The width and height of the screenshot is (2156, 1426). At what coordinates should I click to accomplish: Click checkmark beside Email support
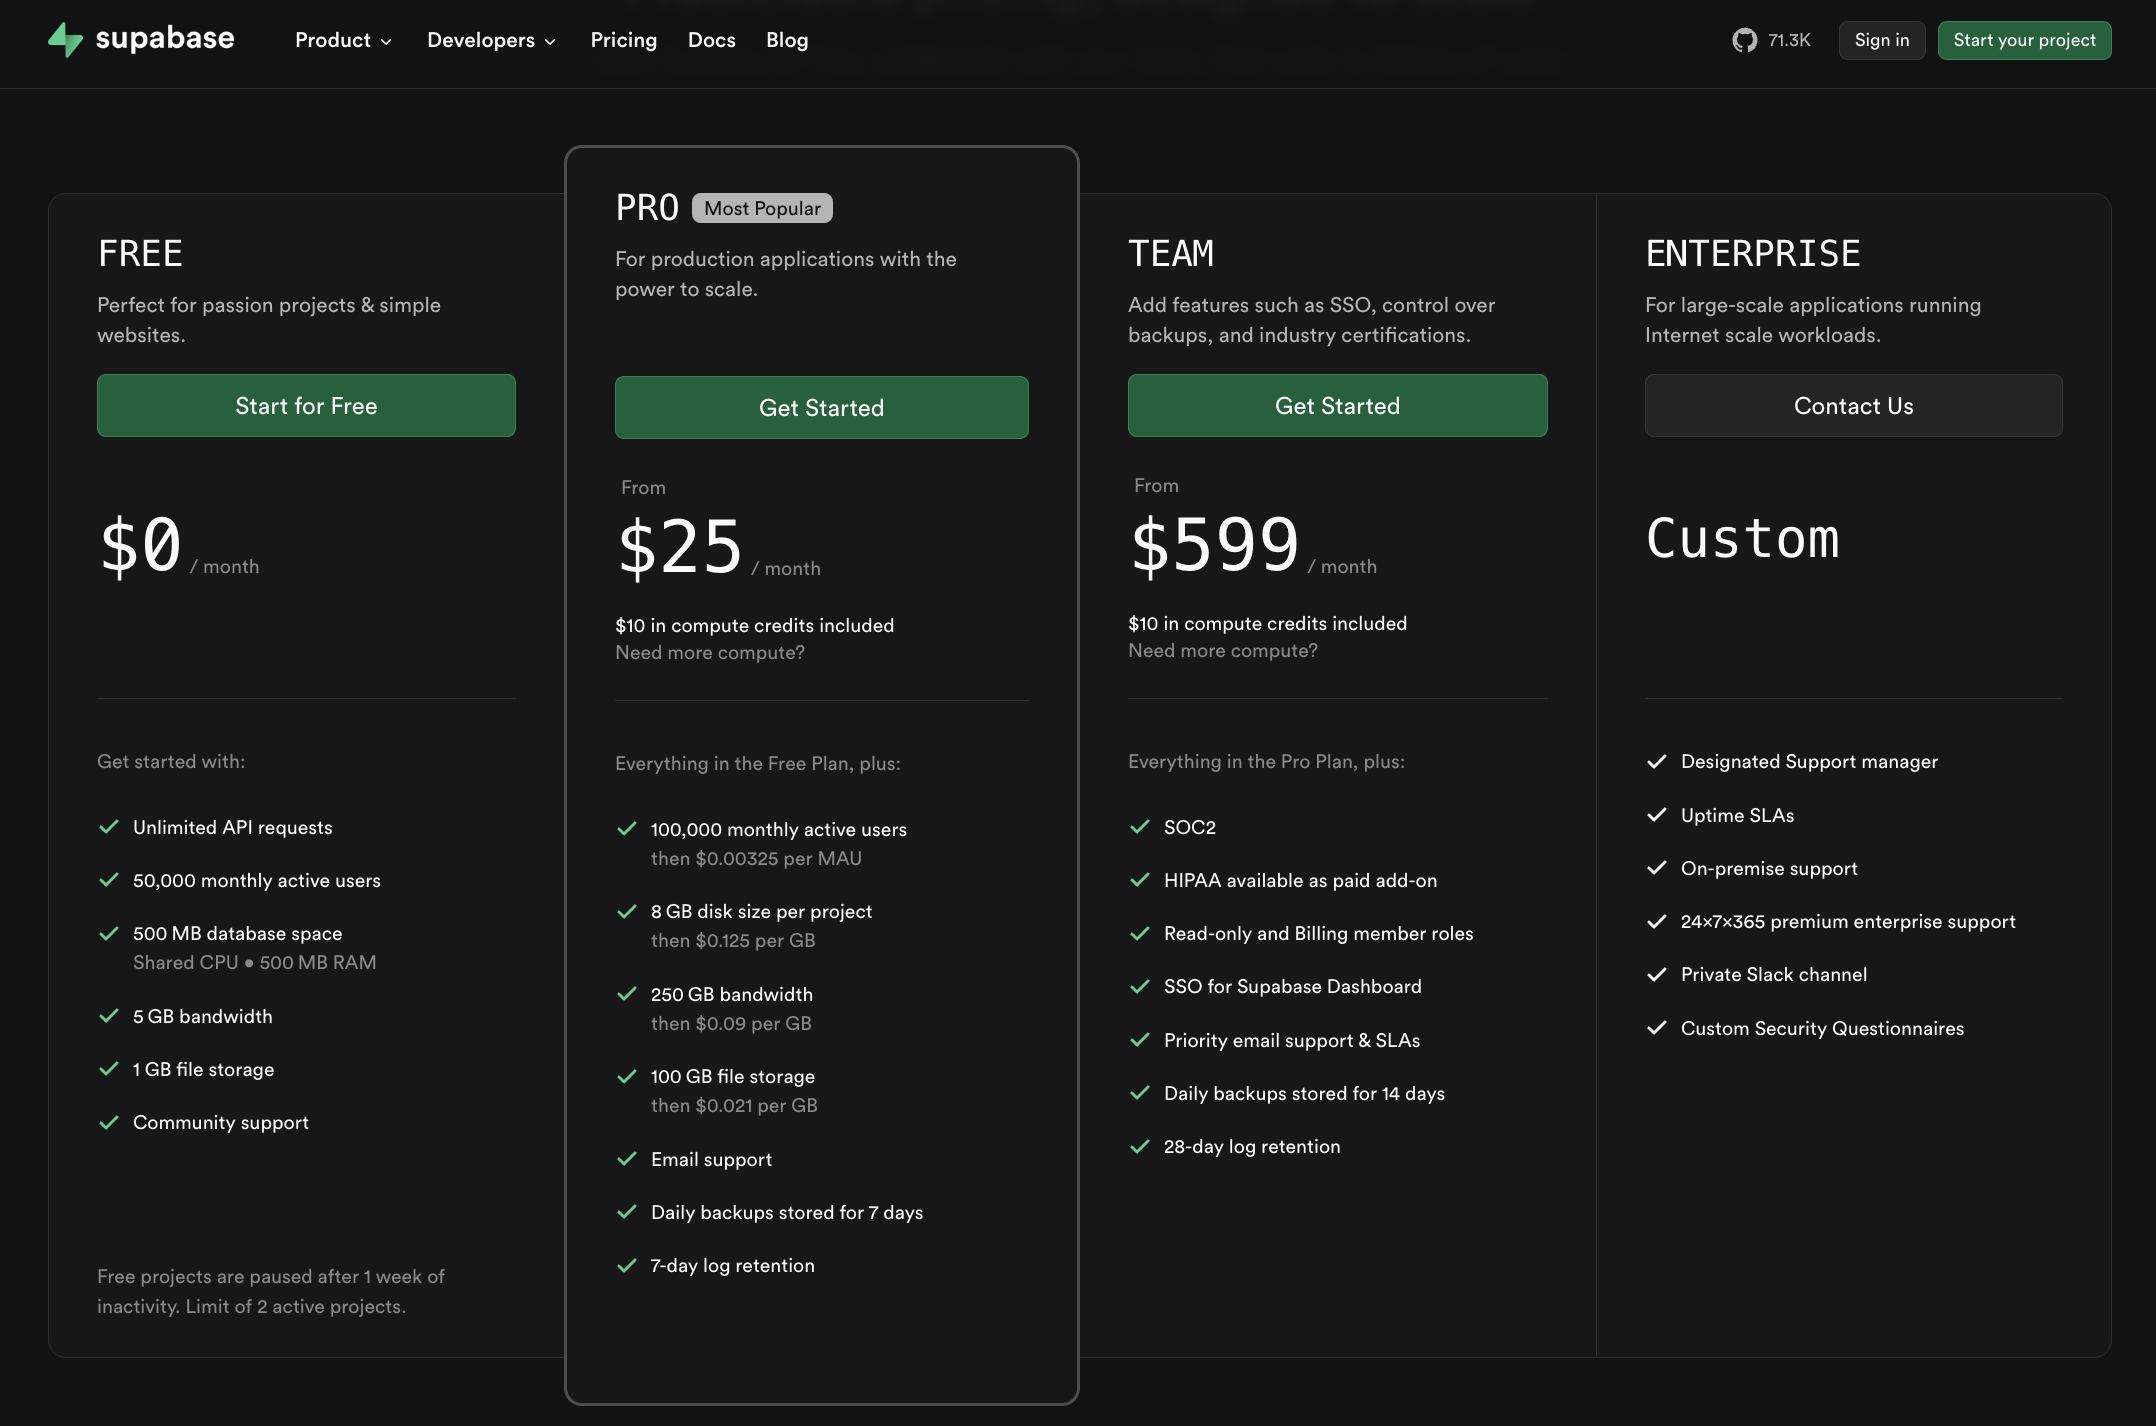click(627, 1159)
